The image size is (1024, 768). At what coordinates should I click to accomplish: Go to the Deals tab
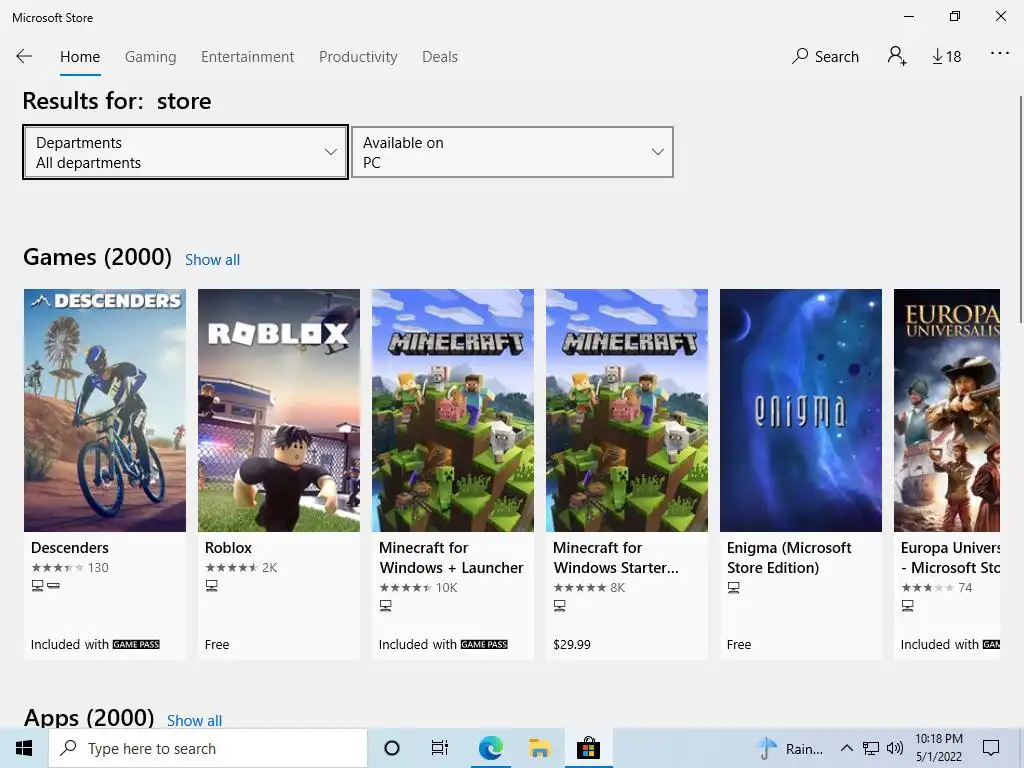(x=440, y=57)
